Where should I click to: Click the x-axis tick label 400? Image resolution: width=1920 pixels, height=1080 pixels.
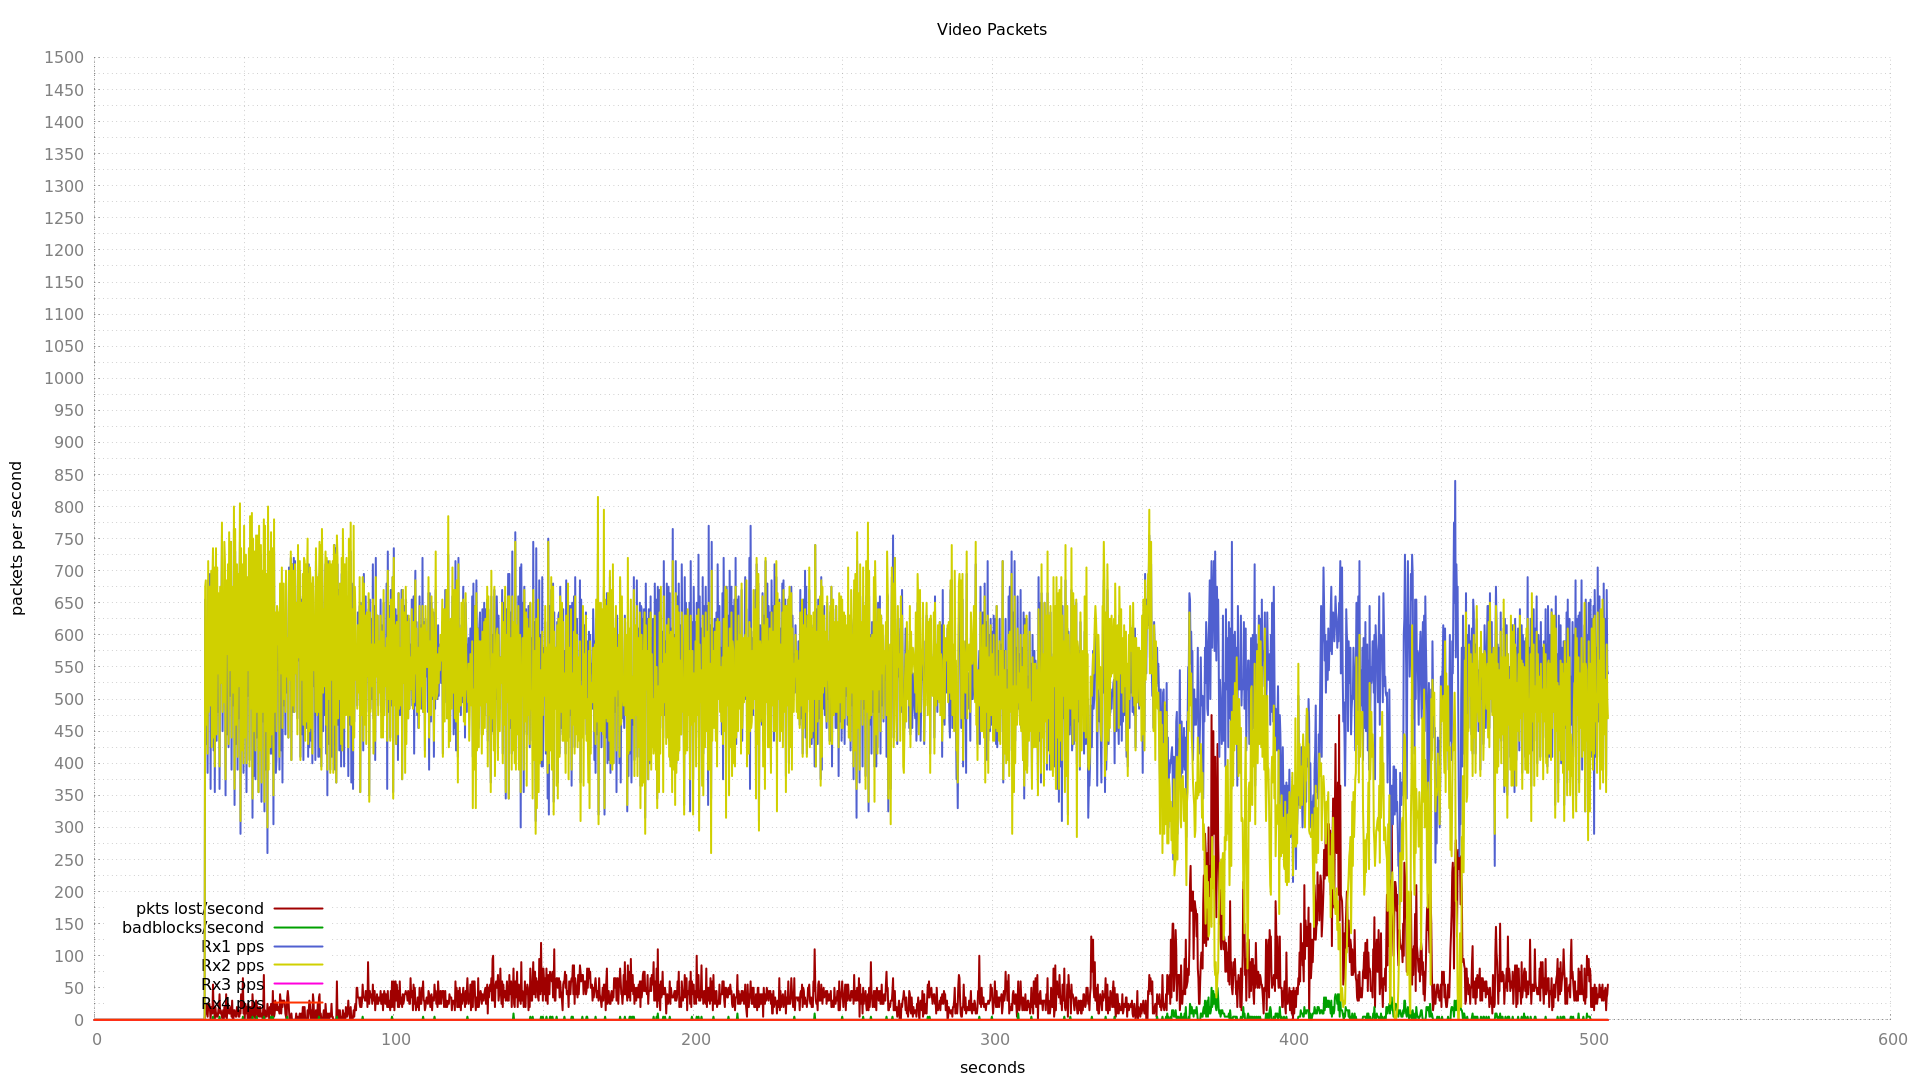[x=1294, y=1040]
